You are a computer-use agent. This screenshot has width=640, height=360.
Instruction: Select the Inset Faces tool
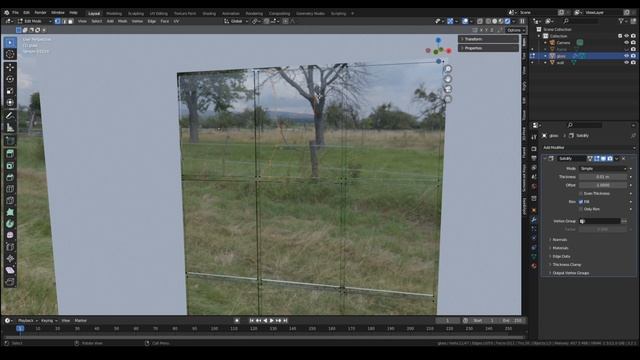coord(10,166)
